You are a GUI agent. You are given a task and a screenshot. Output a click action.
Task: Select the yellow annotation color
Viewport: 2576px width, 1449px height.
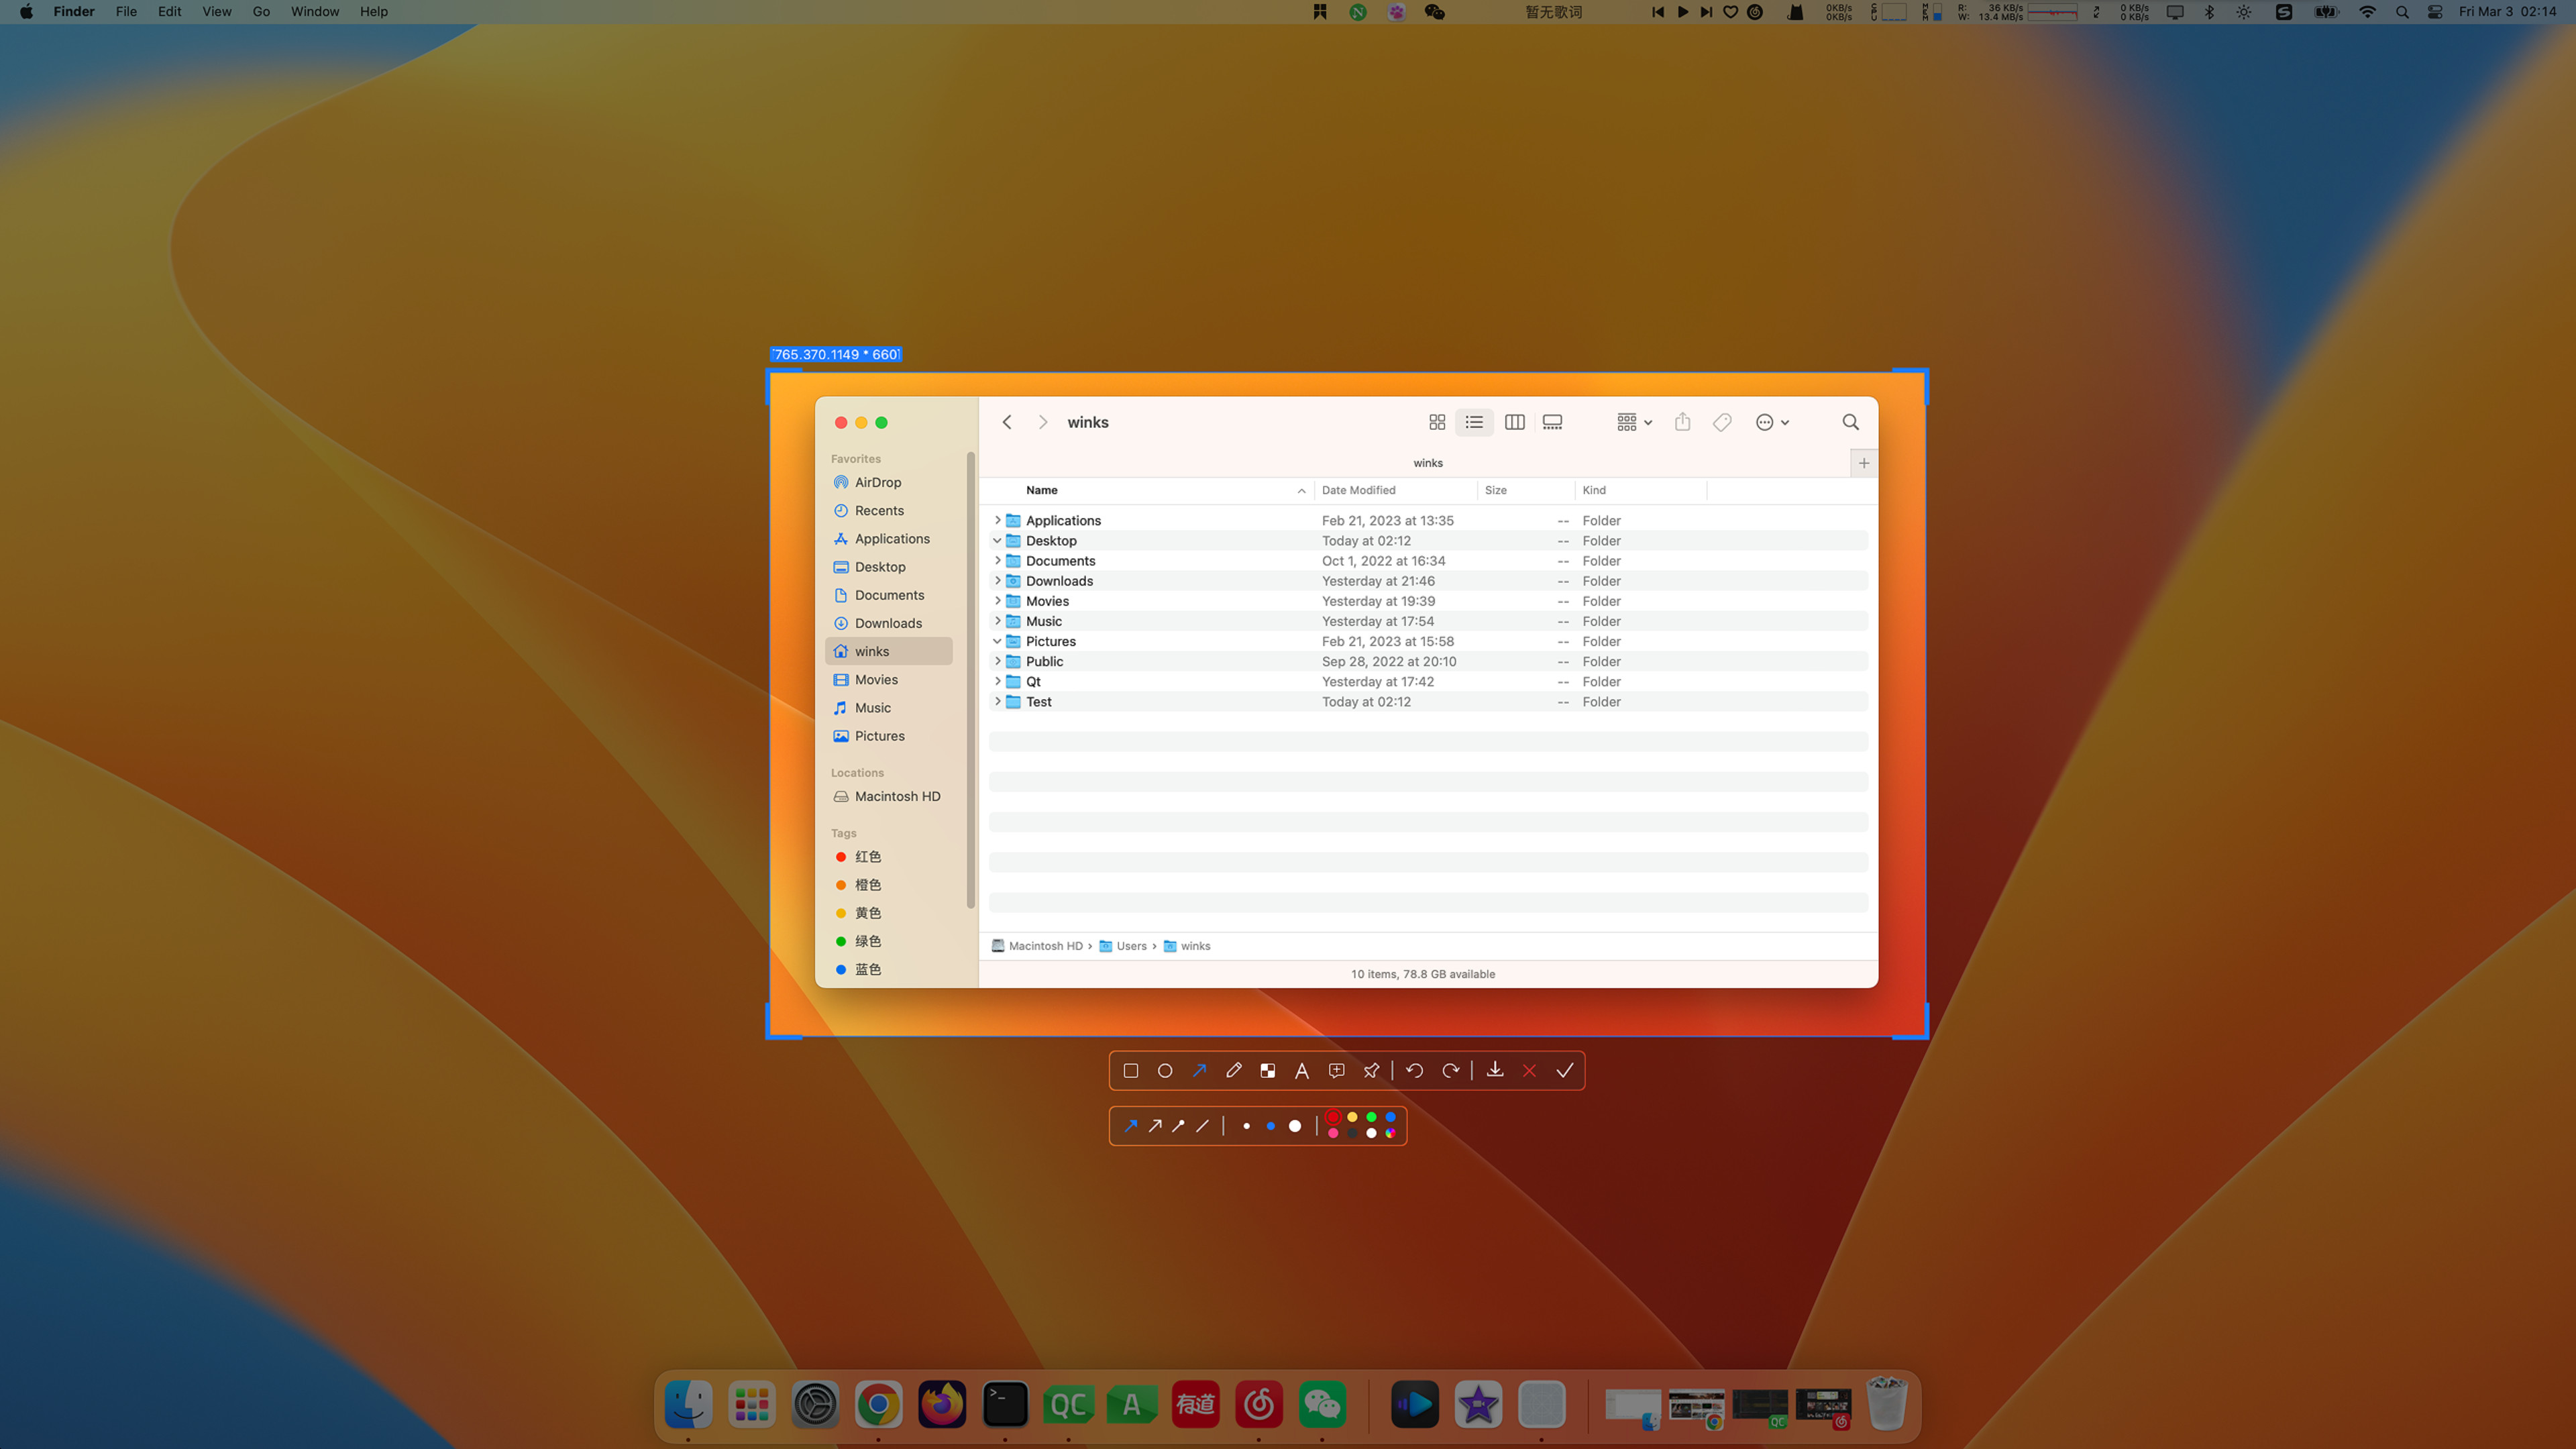point(1352,1117)
